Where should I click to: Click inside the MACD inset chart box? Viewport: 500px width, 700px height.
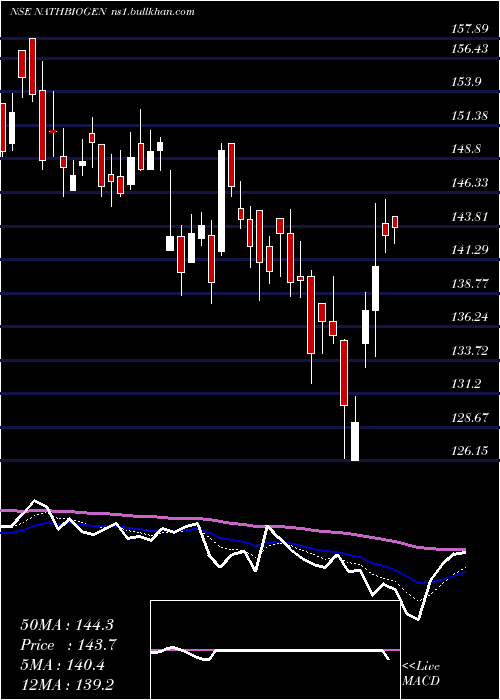tap(275, 650)
